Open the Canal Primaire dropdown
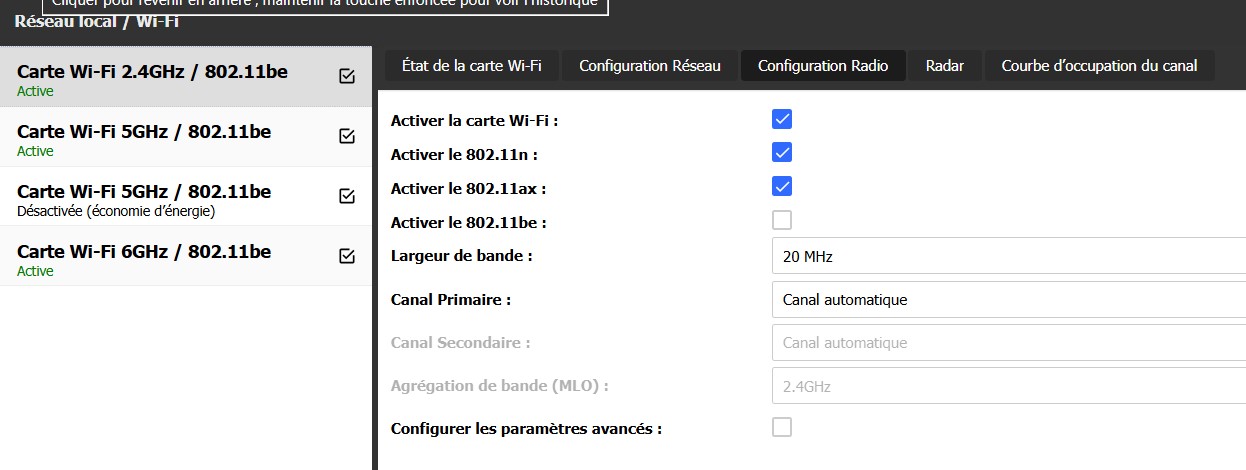The width and height of the screenshot is (1246, 470). pos(1008,300)
